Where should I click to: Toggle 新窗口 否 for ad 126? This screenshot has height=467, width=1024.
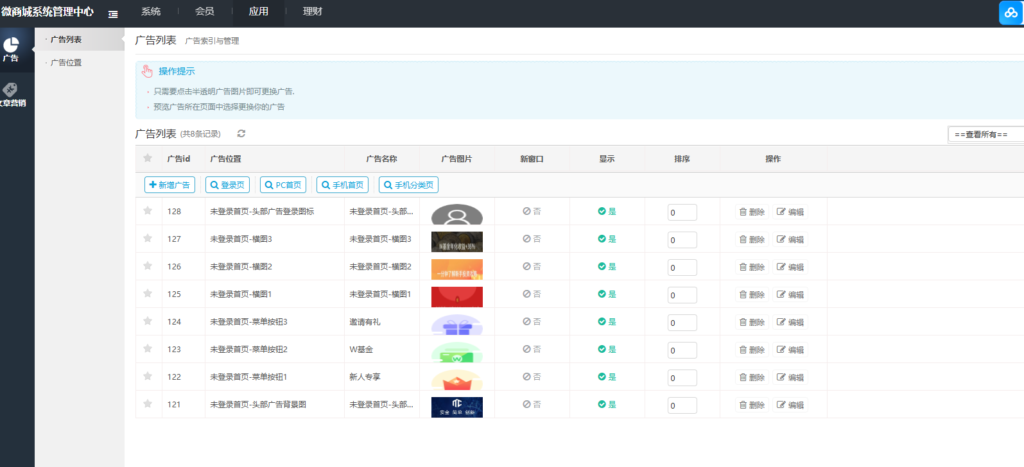point(532,266)
